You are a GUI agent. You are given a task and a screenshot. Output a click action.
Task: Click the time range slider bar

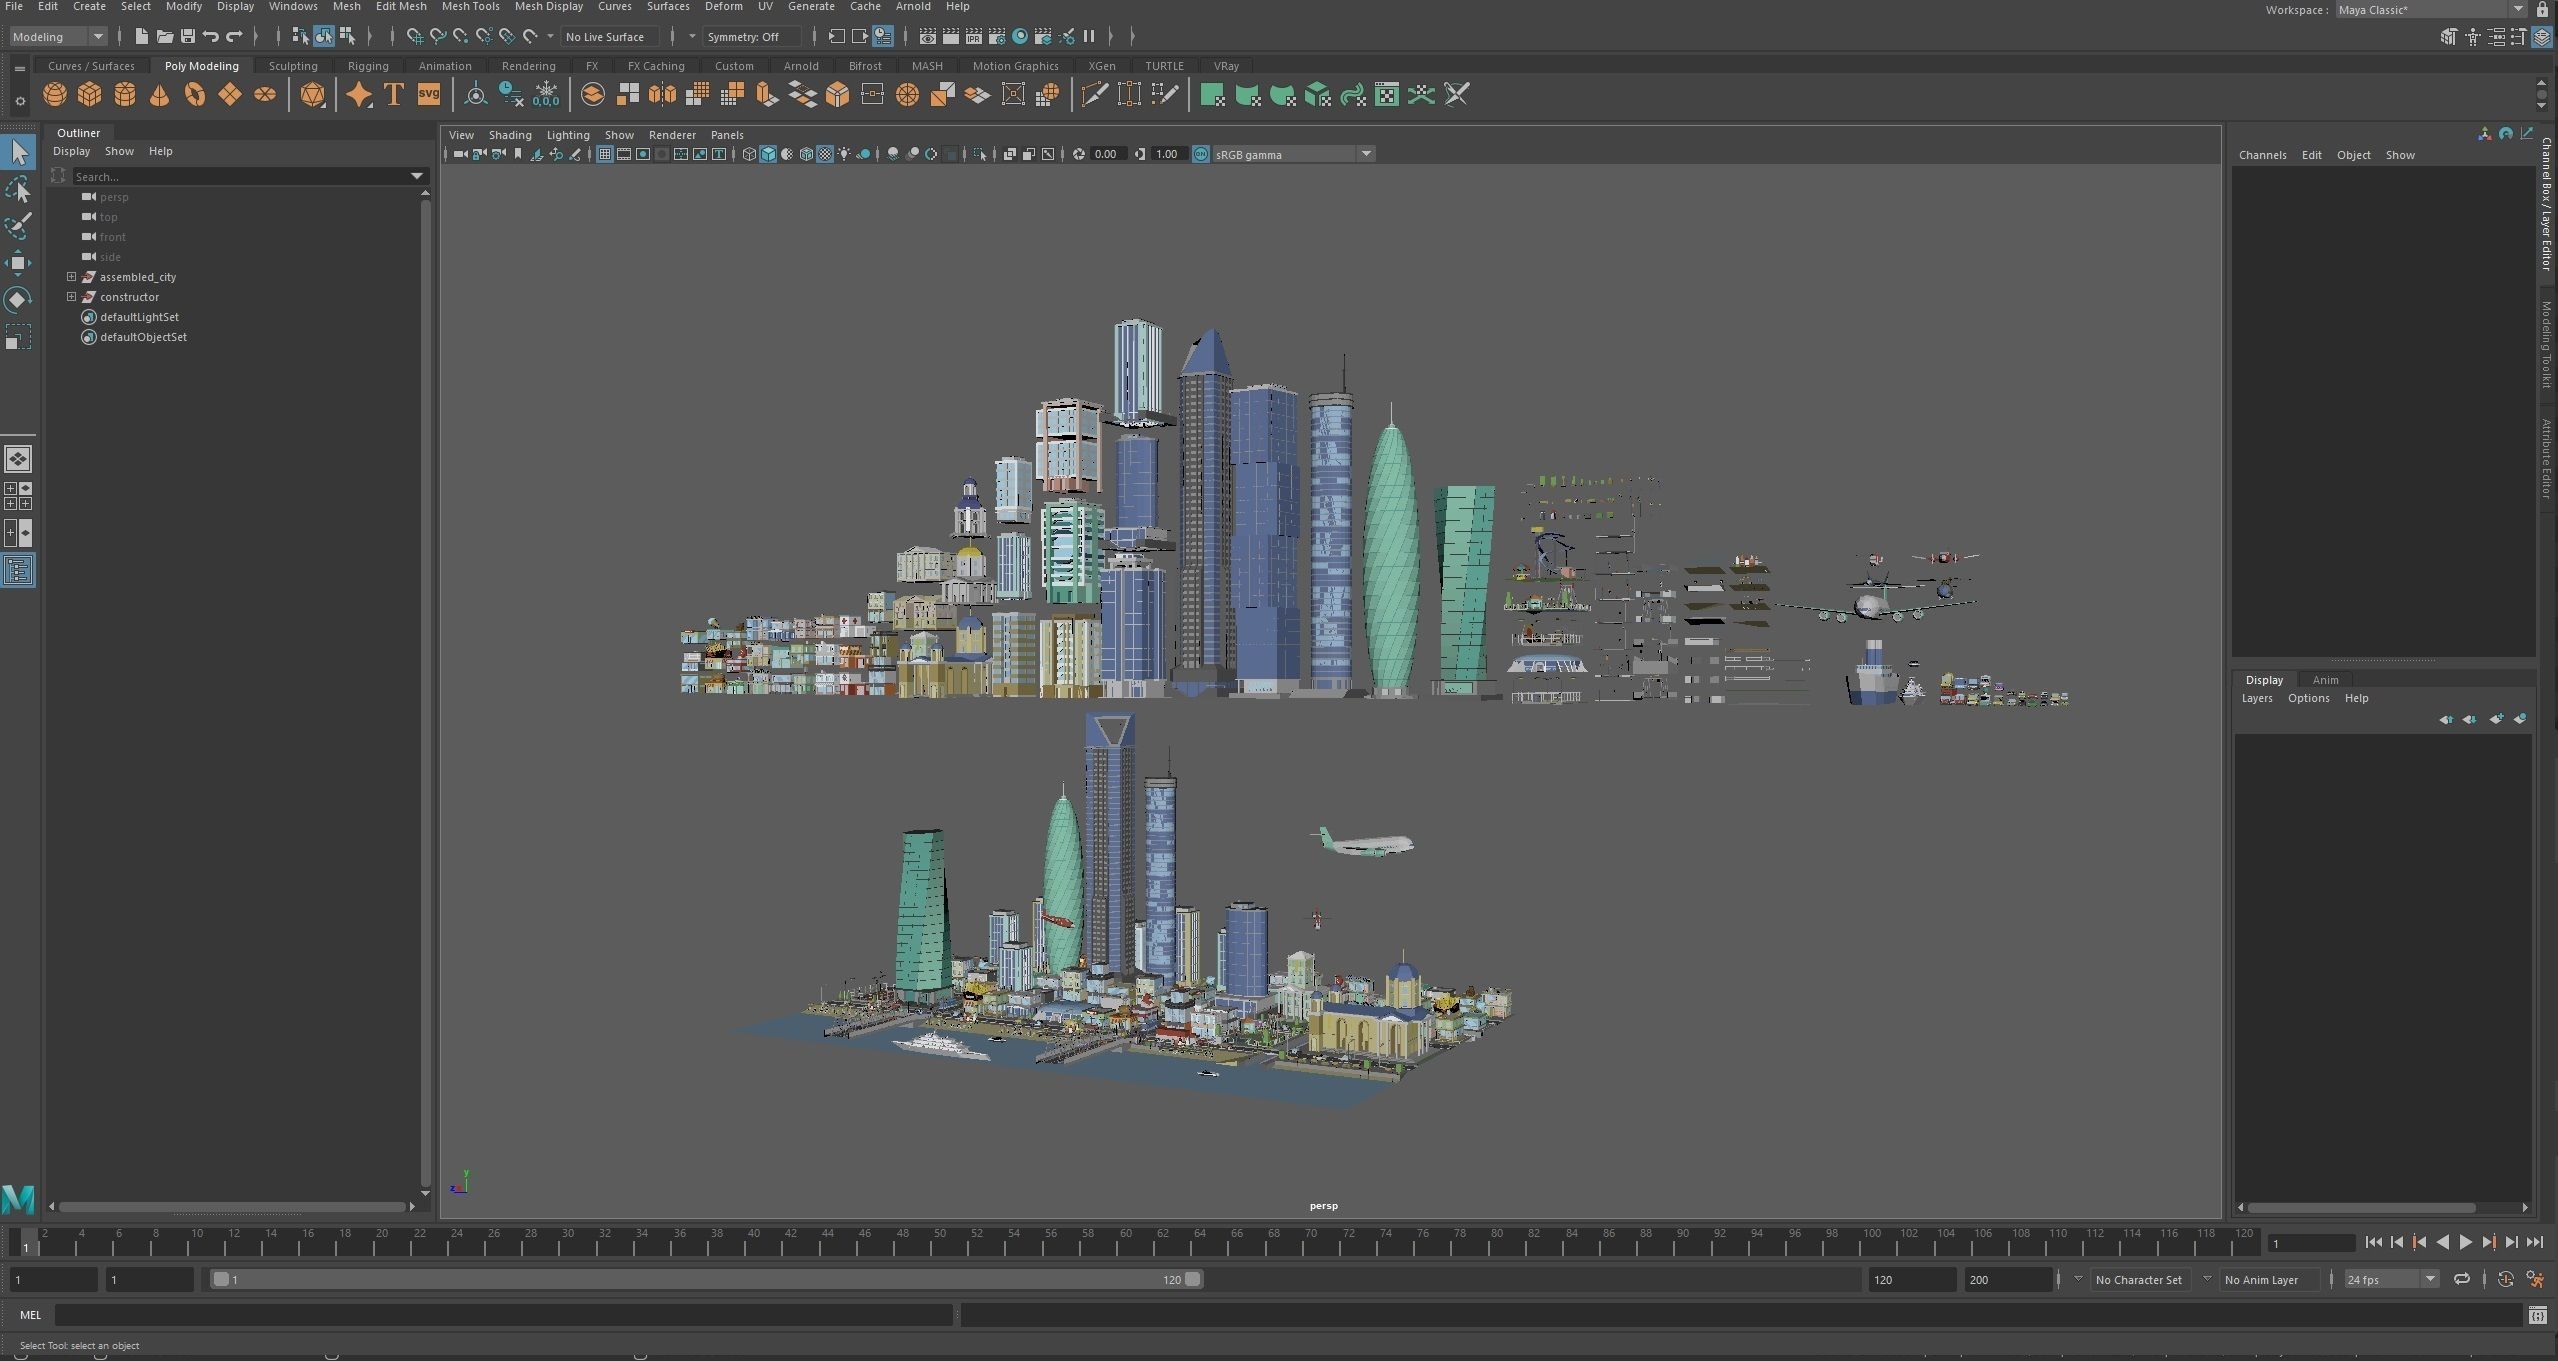706,1280
